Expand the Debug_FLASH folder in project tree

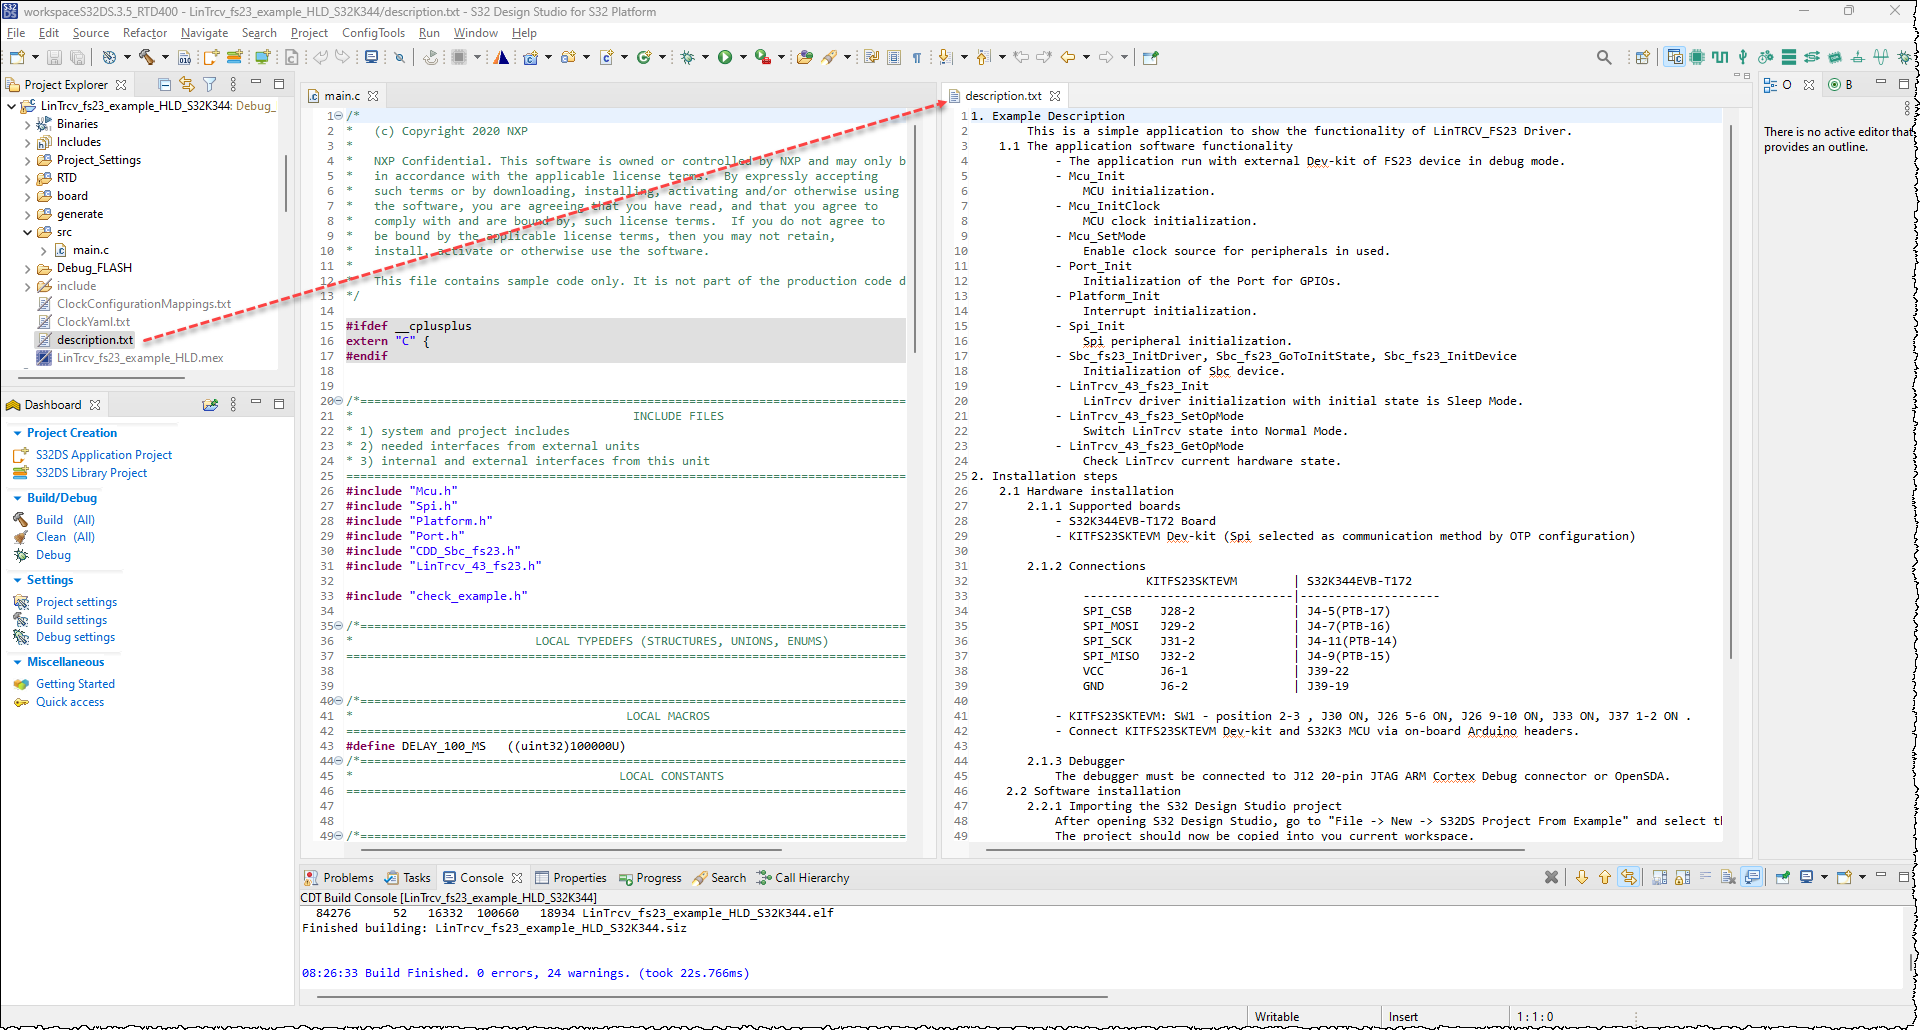tap(27, 268)
